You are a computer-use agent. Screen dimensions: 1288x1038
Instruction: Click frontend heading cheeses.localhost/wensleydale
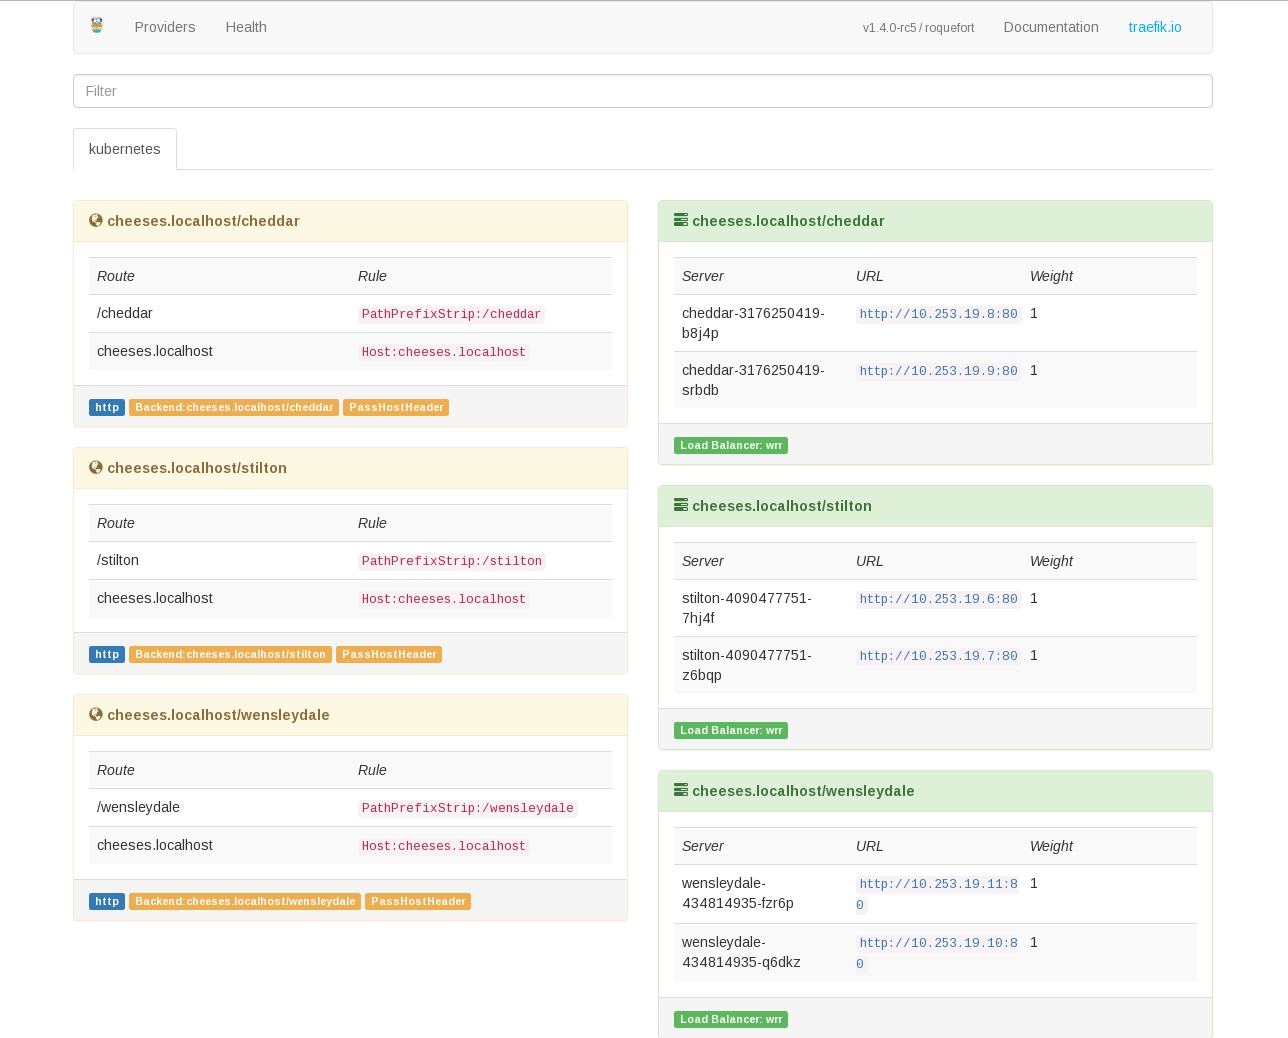pyautogui.click(x=218, y=715)
